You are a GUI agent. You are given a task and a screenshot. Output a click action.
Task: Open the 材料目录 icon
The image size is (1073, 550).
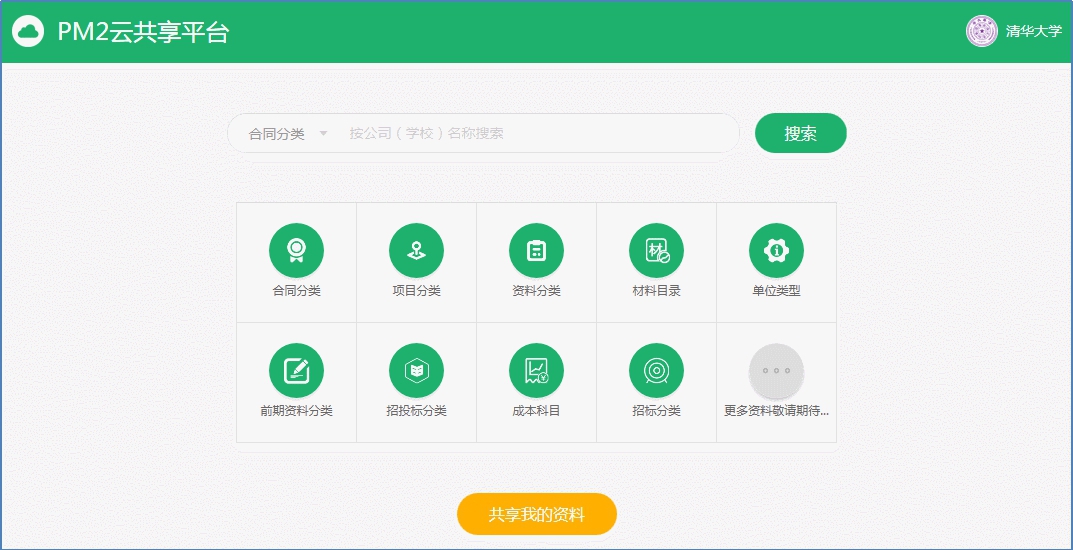[x=656, y=250]
